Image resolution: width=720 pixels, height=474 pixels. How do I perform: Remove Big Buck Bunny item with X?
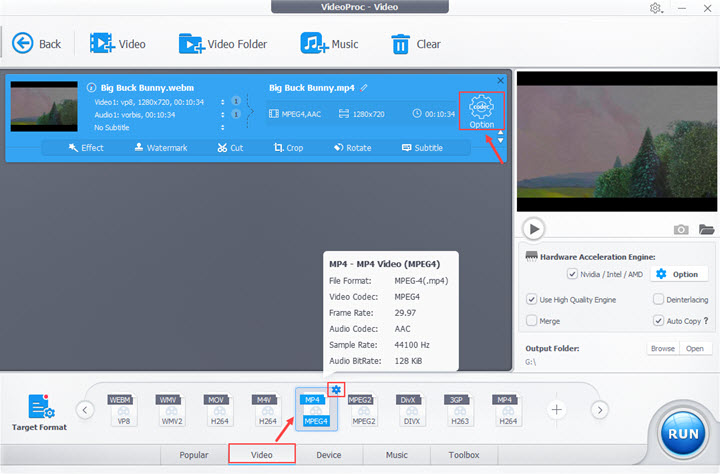(500, 80)
